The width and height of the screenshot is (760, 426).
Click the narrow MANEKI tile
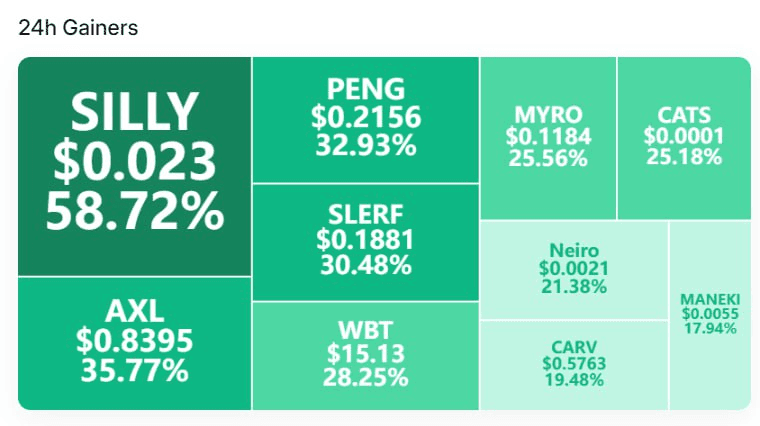point(710,316)
